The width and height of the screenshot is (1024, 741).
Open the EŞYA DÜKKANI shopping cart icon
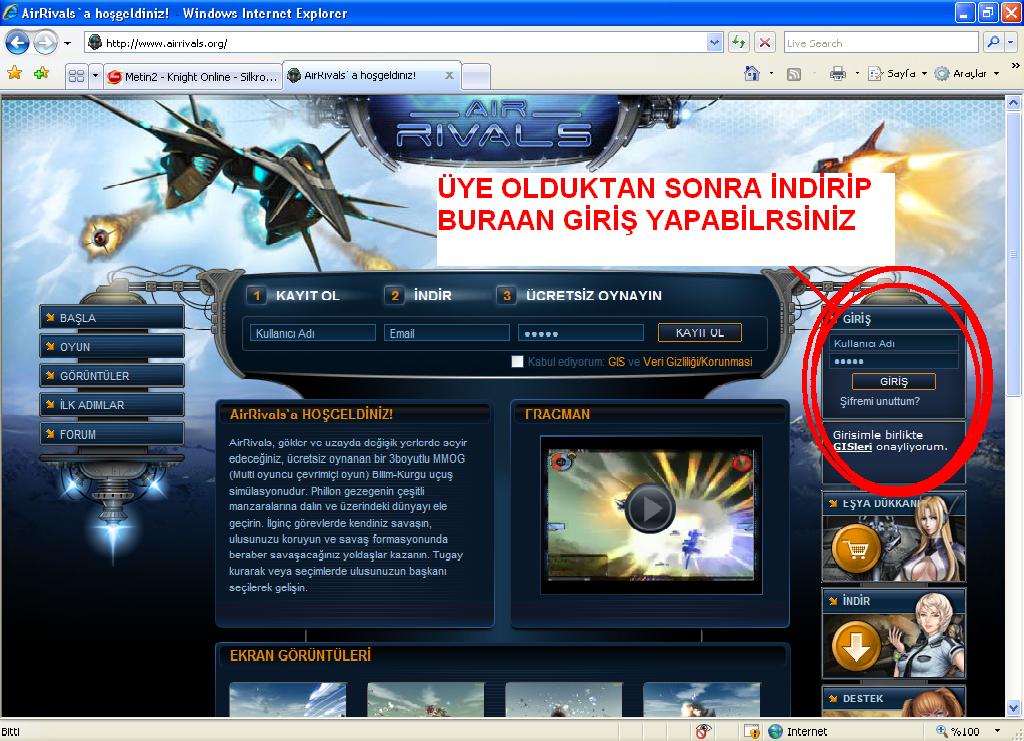coord(856,550)
